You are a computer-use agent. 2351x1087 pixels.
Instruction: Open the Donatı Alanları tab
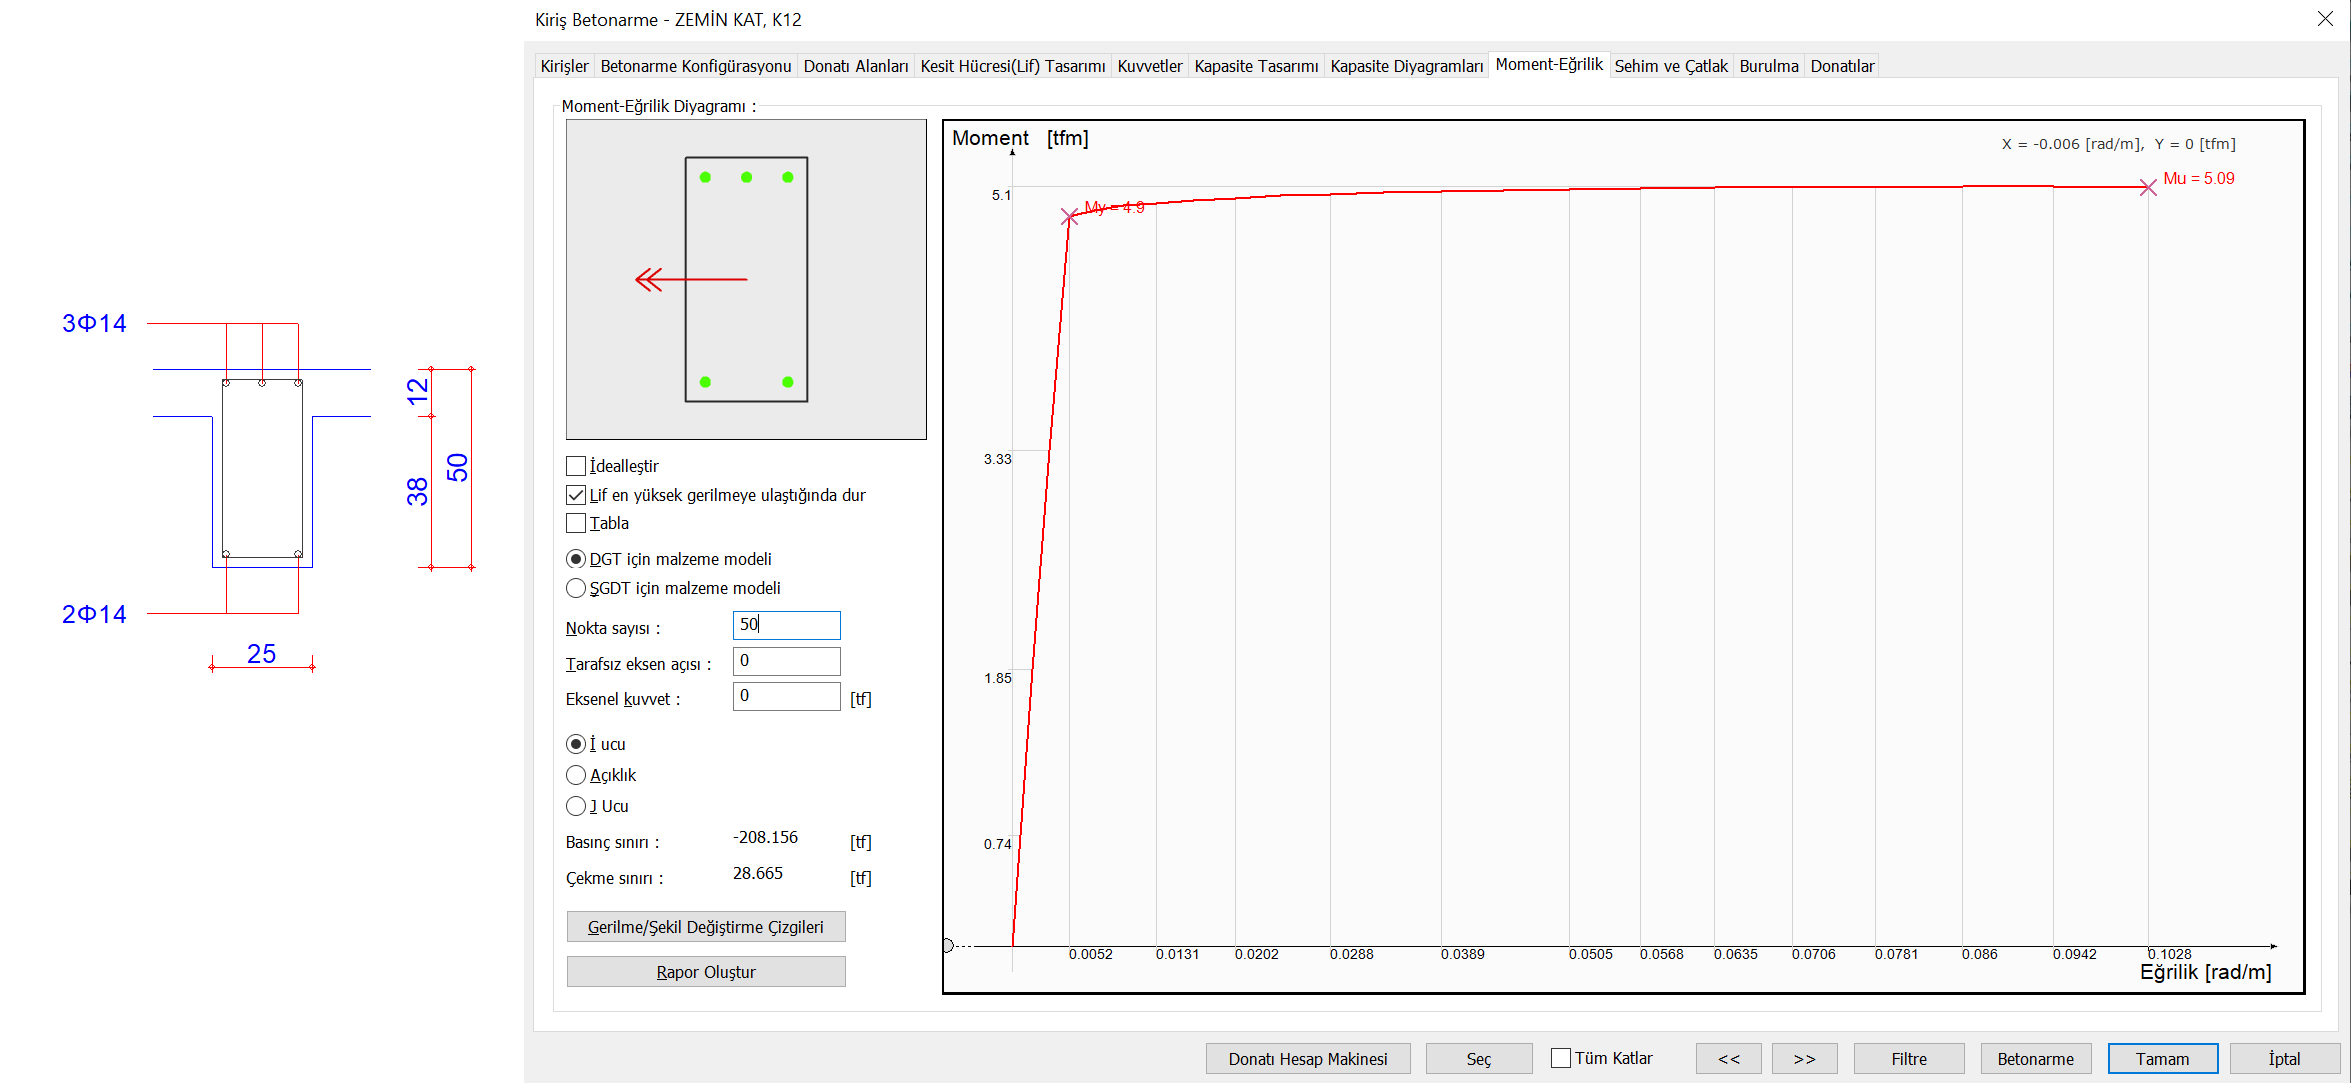click(x=855, y=66)
